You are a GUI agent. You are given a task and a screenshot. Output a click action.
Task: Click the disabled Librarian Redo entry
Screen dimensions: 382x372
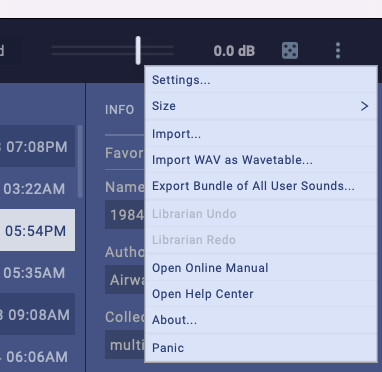(261, 240)
